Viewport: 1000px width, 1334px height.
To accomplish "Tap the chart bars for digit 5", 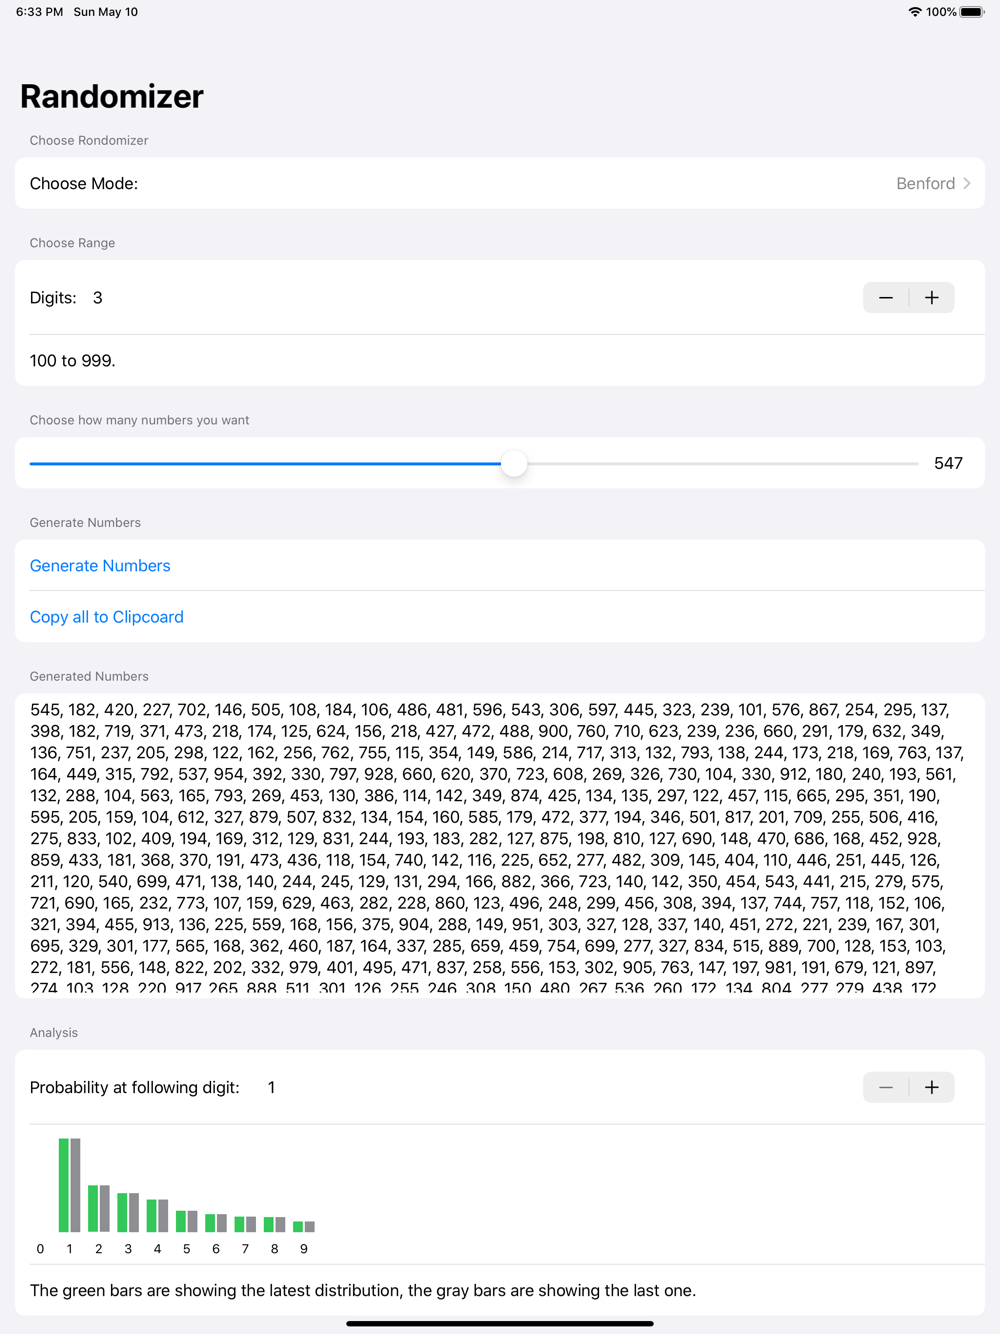I will tap(187, 1221).
